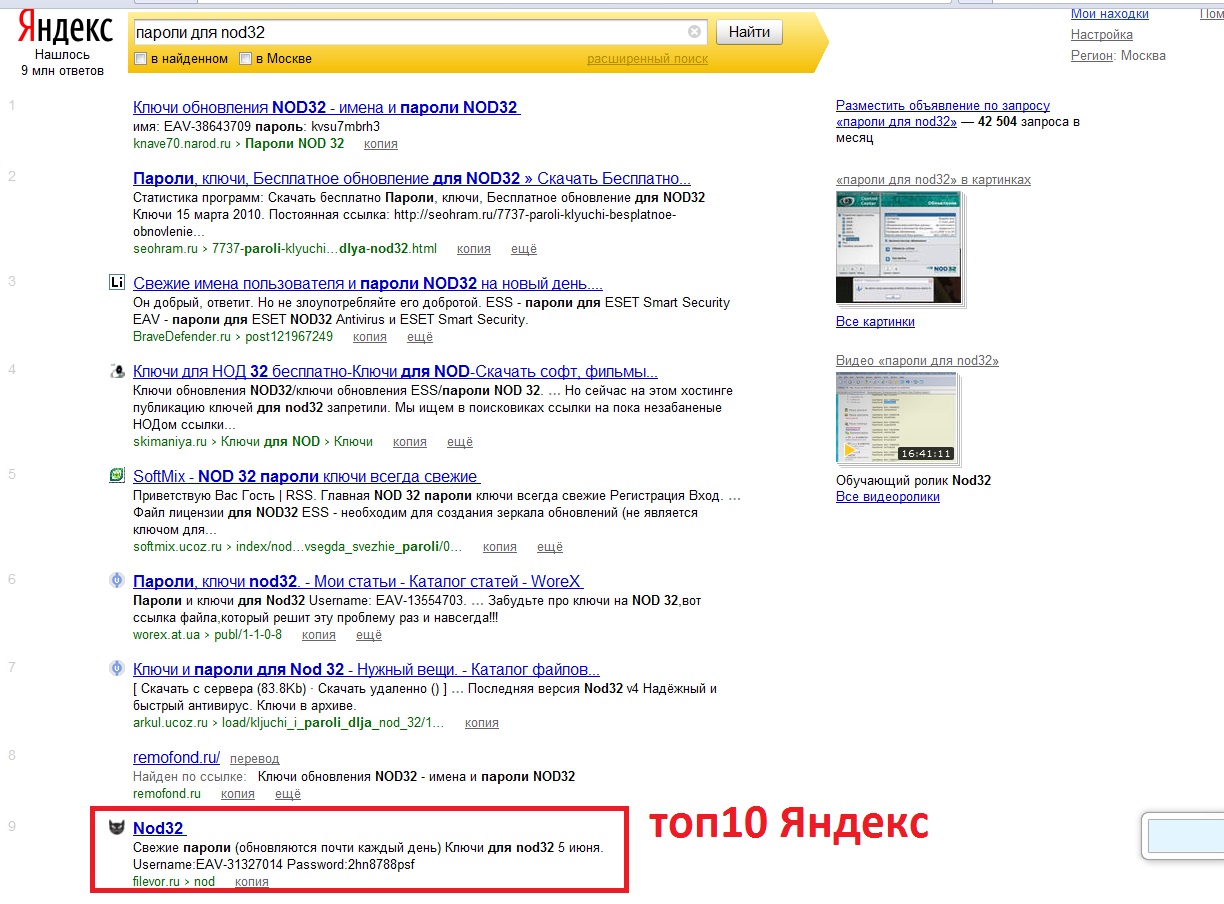Open the Настройка link
Image resolution: width=1224 pixels, height=904 pixels.
1102,35
